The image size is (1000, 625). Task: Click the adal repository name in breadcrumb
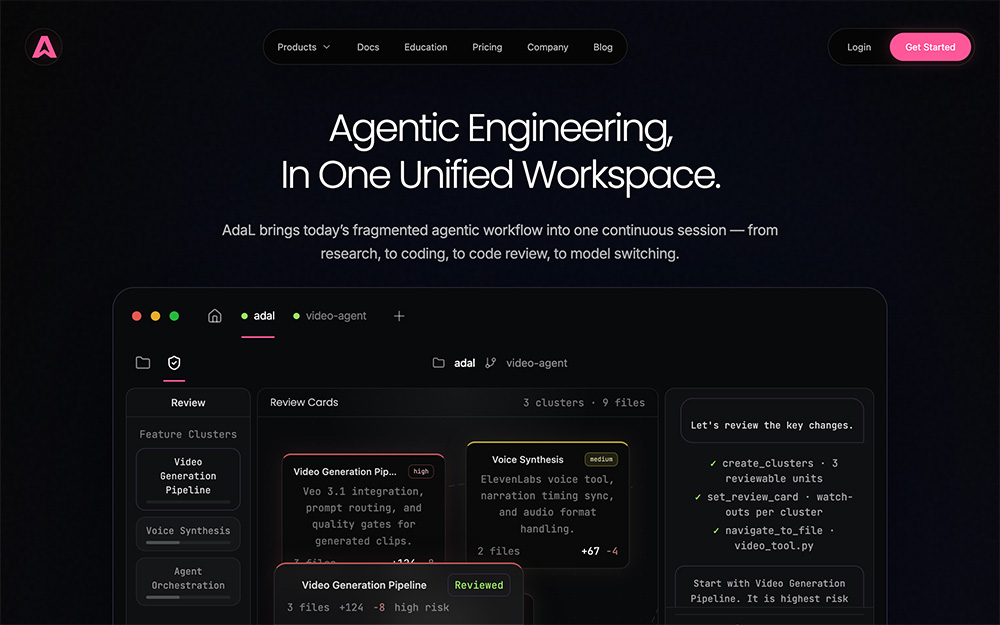(464, 363)
